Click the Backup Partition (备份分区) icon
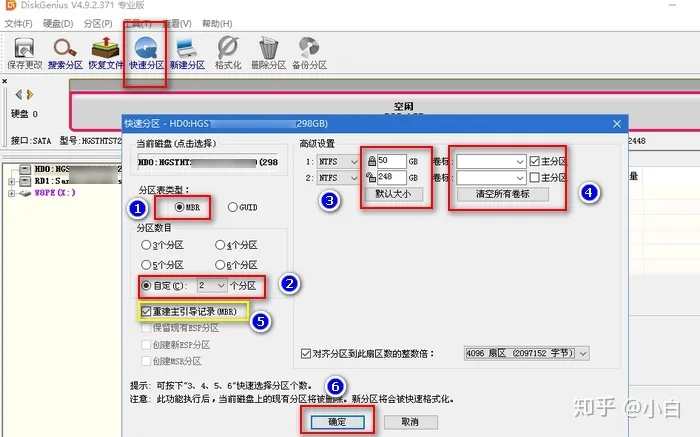Viewport: 700px width, 437px height. tap(309, 50)
